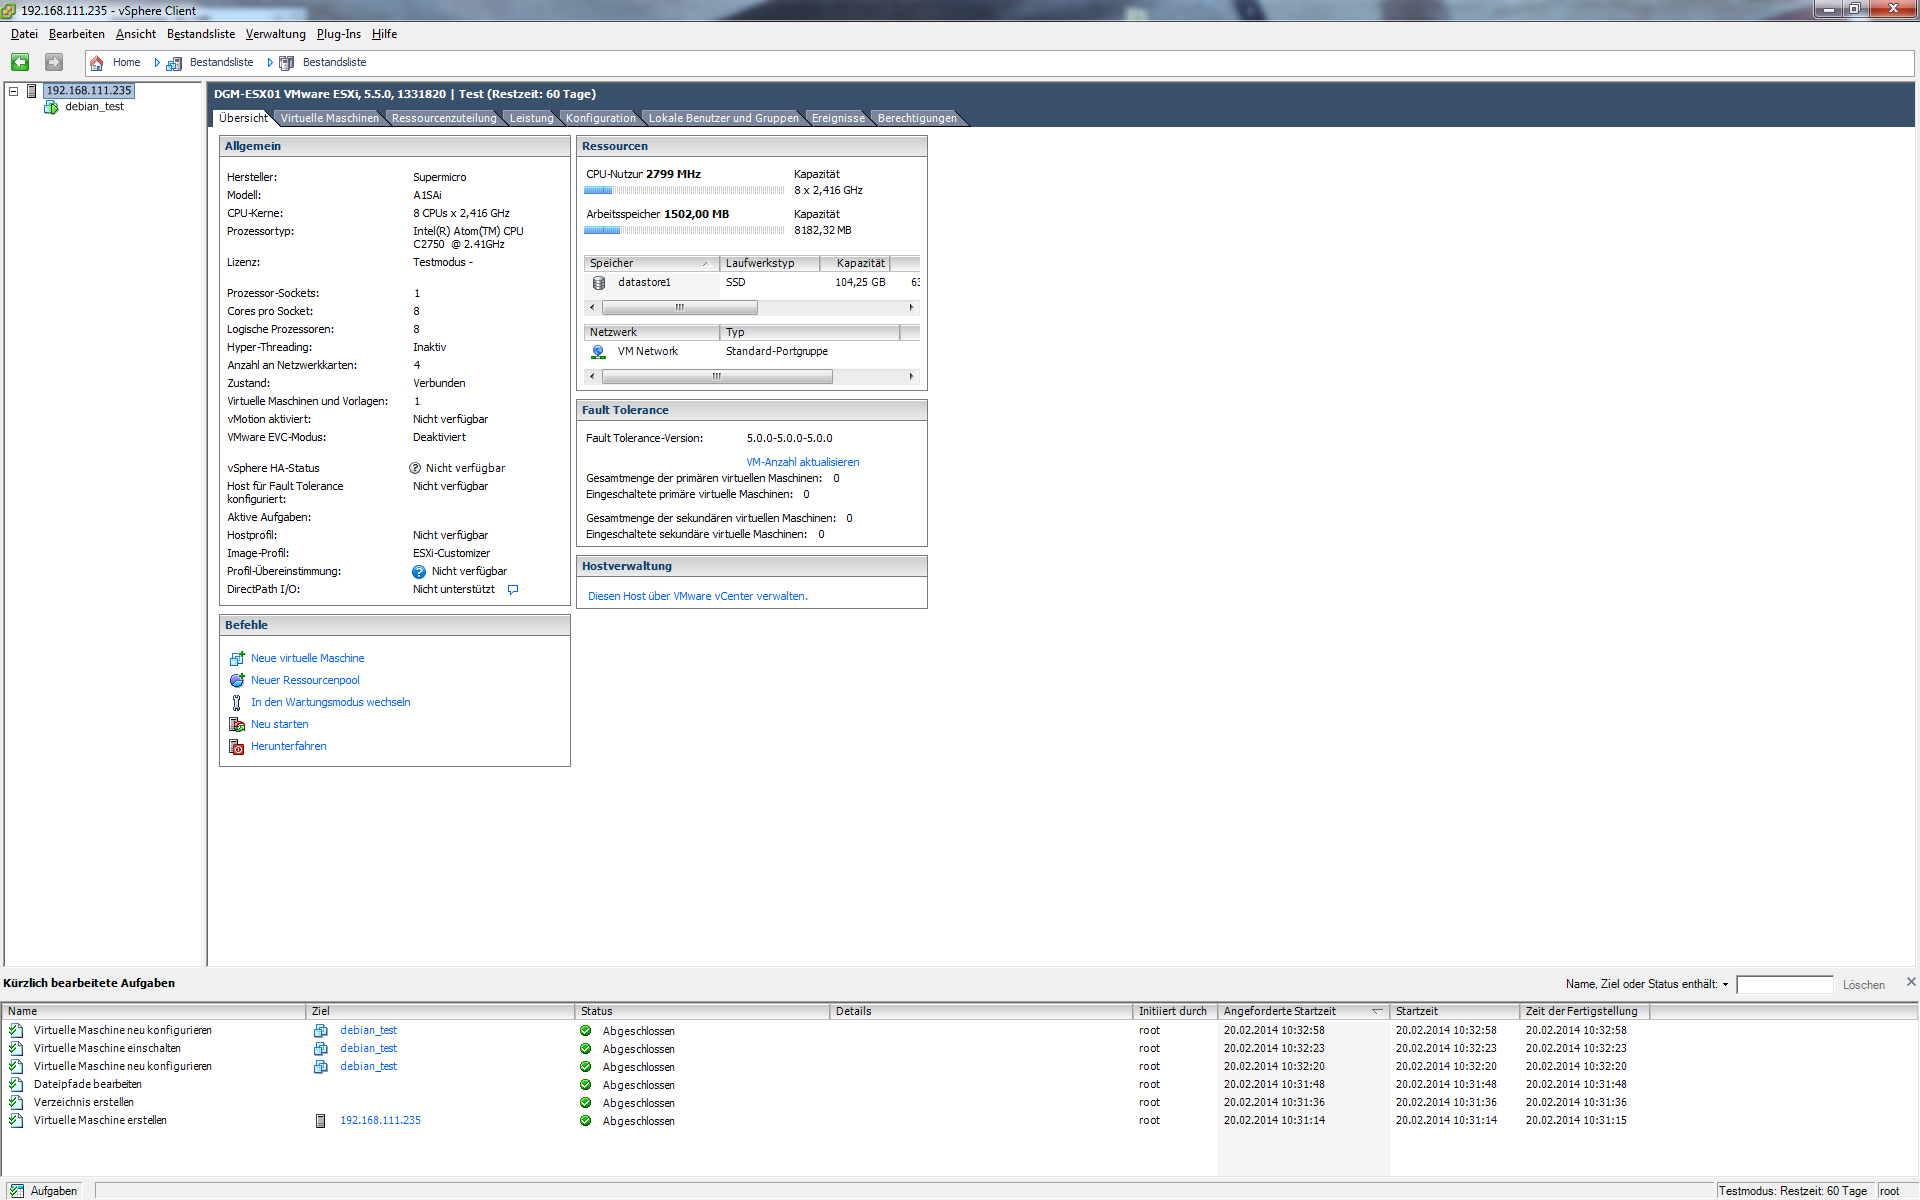1920x1200 pixels.
Task: Click 'VM-Anzahl aktualisieren' link
Action: 802,462
